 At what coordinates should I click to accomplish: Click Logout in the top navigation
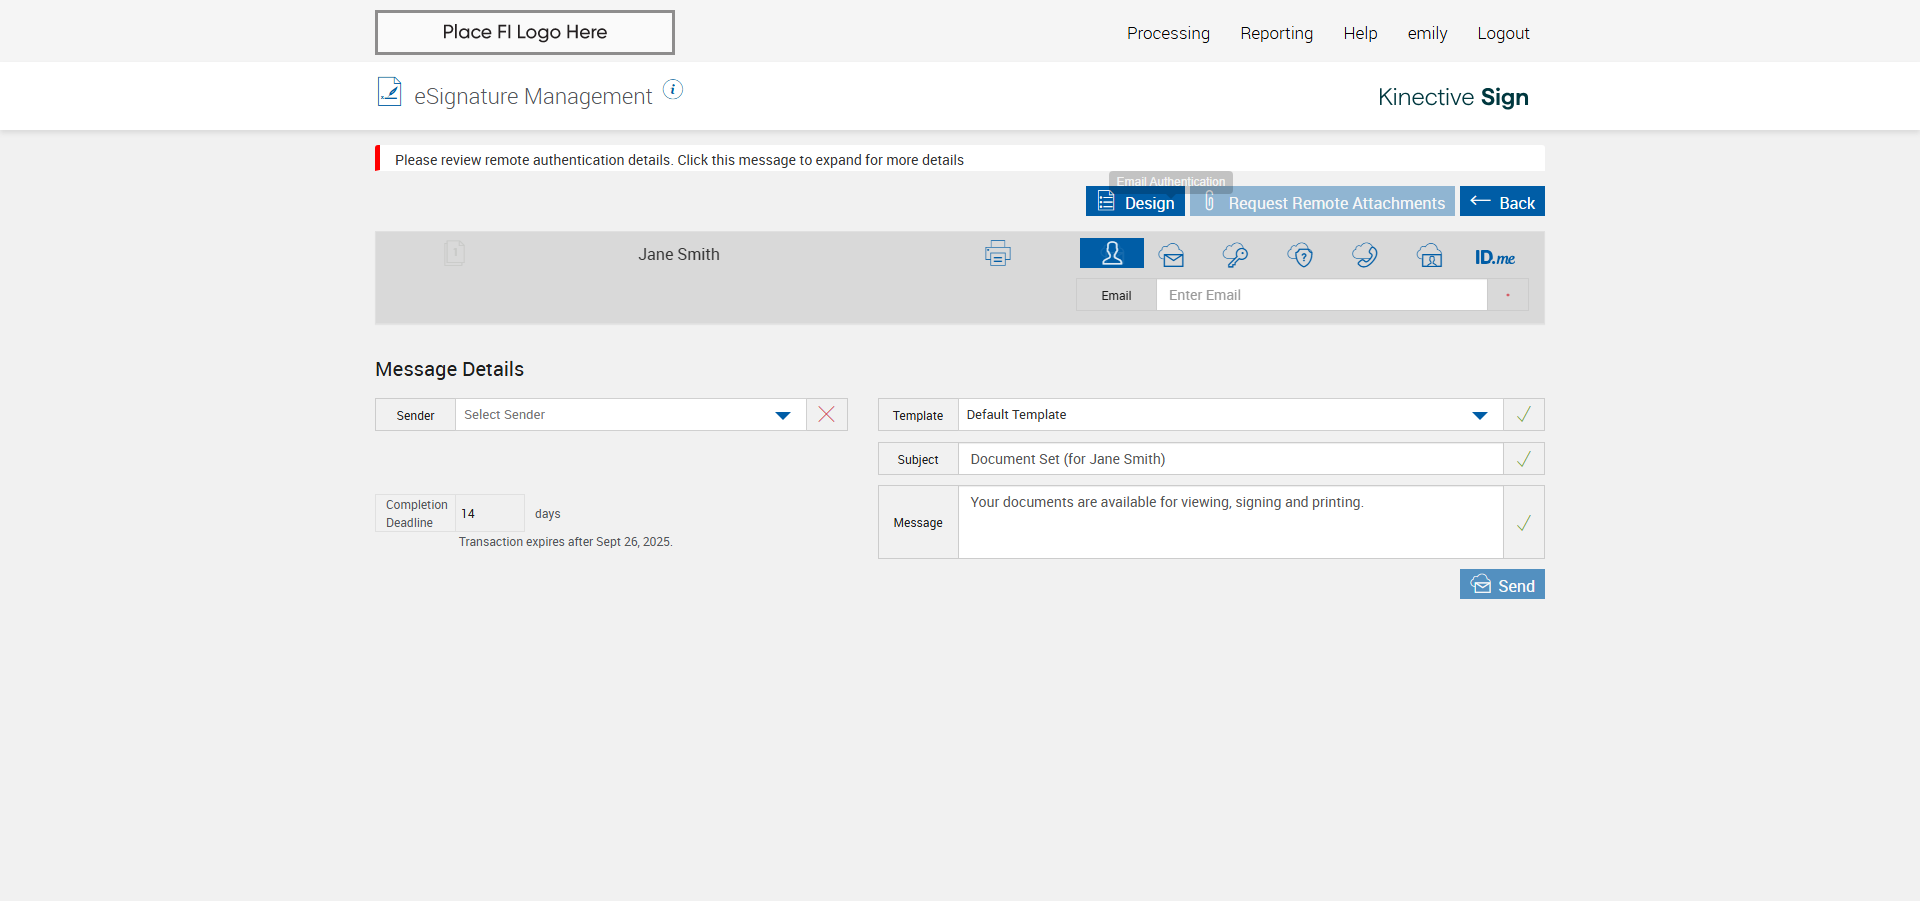pos(1503,33)
